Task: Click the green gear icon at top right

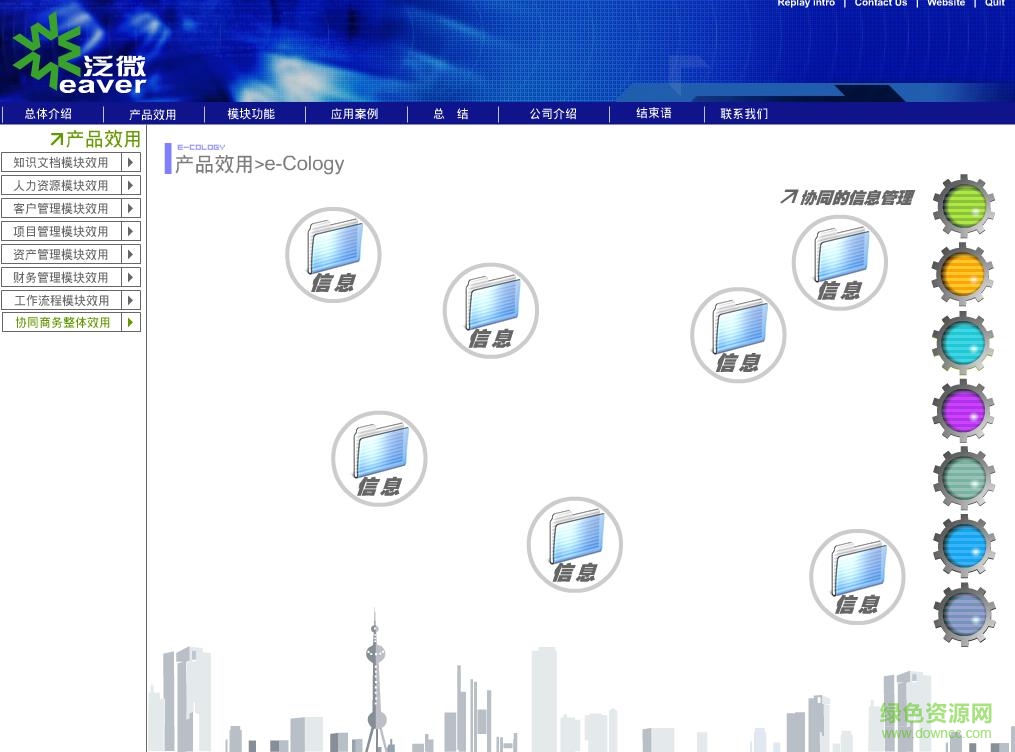Action: point(962,207)
